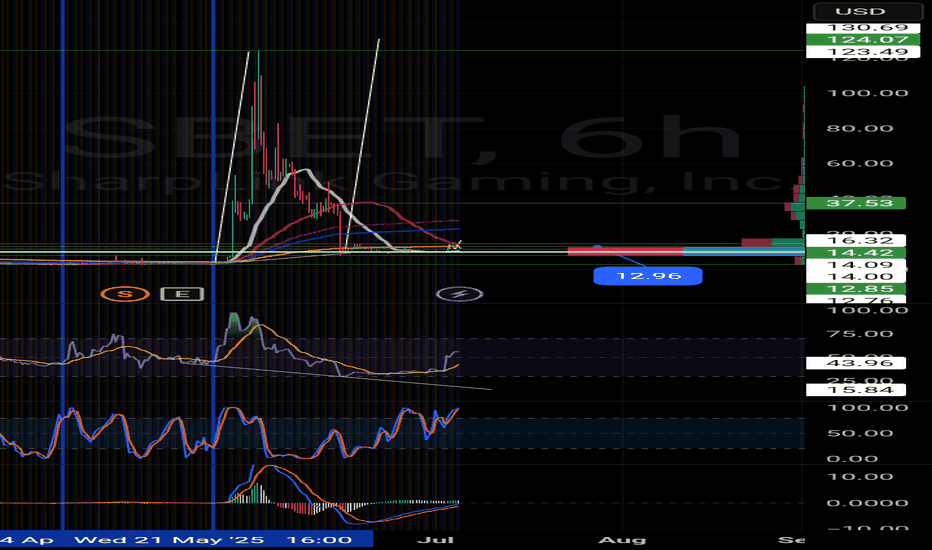Click the green 12.85 price label
This screenshot has width=932, height=550.
click(x=856, y=289)
